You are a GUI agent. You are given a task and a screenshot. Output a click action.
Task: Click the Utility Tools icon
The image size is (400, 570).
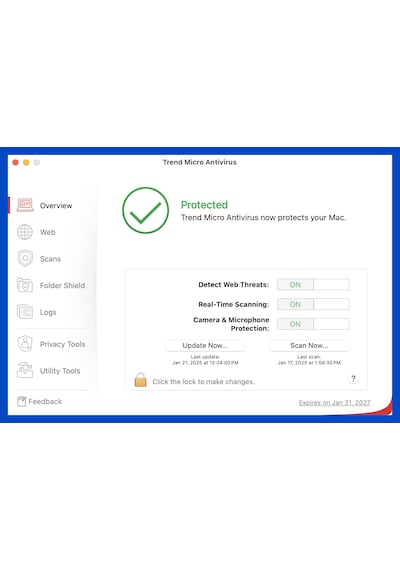tap(25, 370)
